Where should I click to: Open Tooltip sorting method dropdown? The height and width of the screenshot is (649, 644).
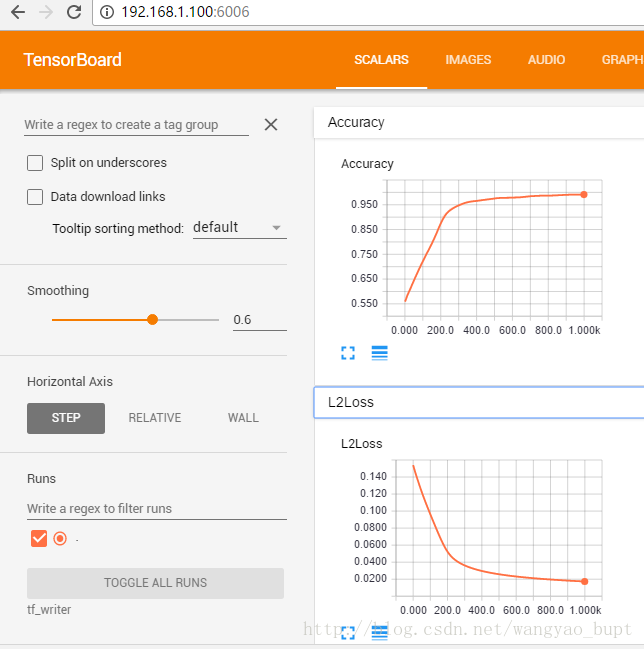coord(240,228)
